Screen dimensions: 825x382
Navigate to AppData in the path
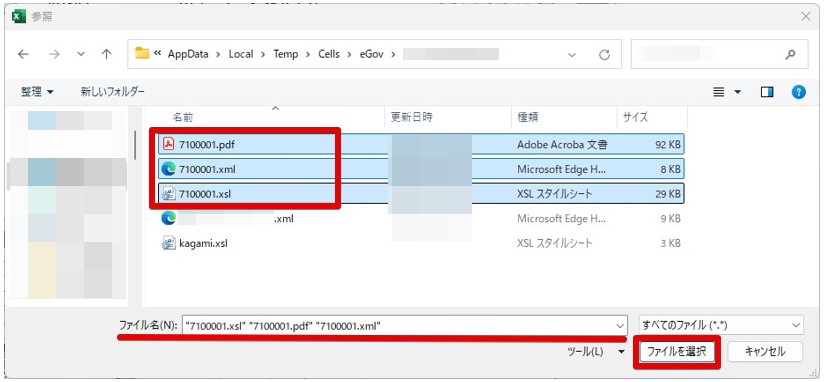(188, 54)
